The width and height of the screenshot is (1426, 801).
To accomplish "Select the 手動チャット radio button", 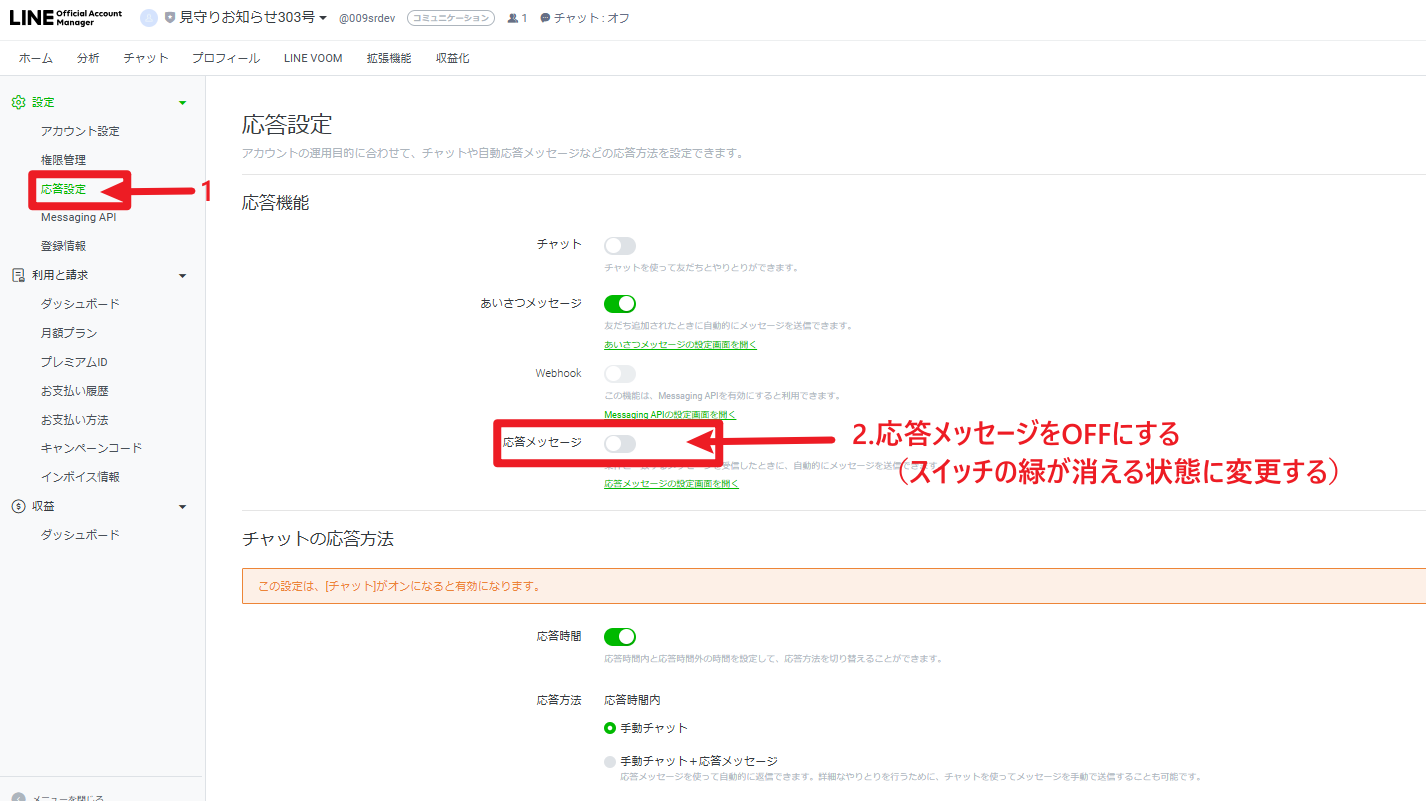I will [610, 728].
